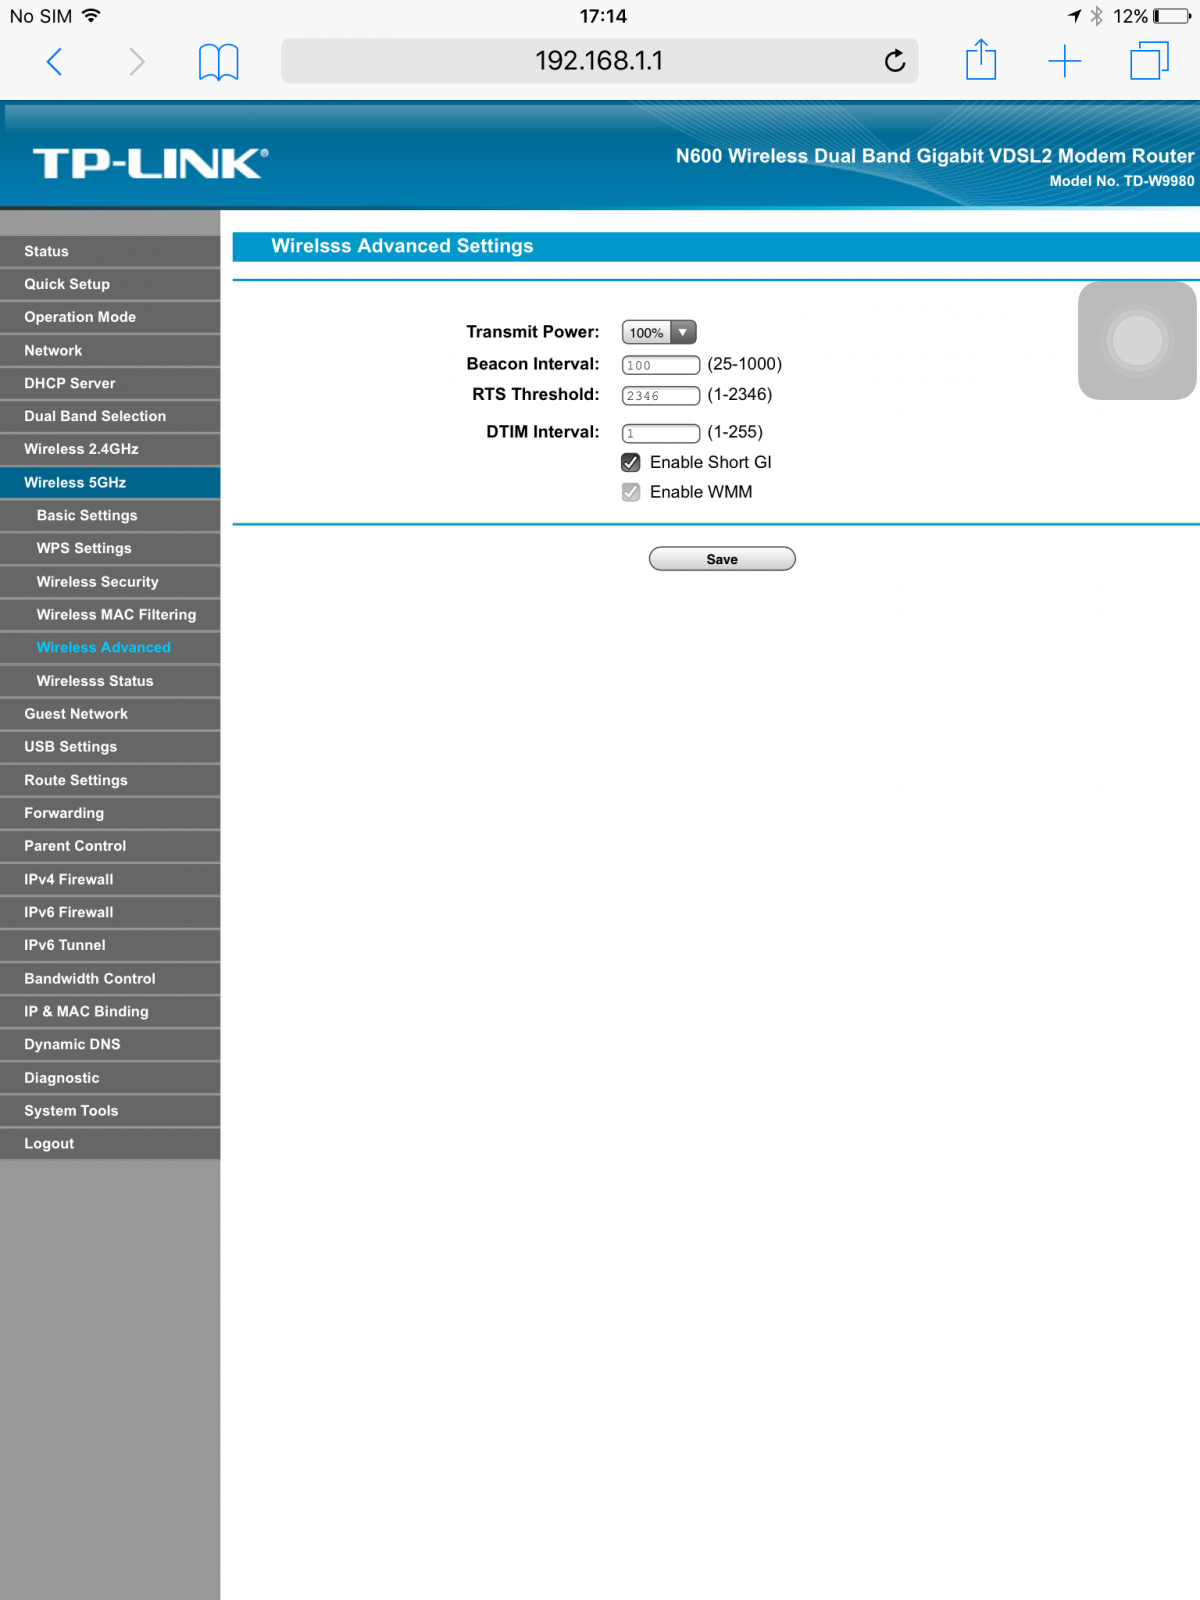
Task: Open Wireless MAC Filtering
Action: point(110,614)
